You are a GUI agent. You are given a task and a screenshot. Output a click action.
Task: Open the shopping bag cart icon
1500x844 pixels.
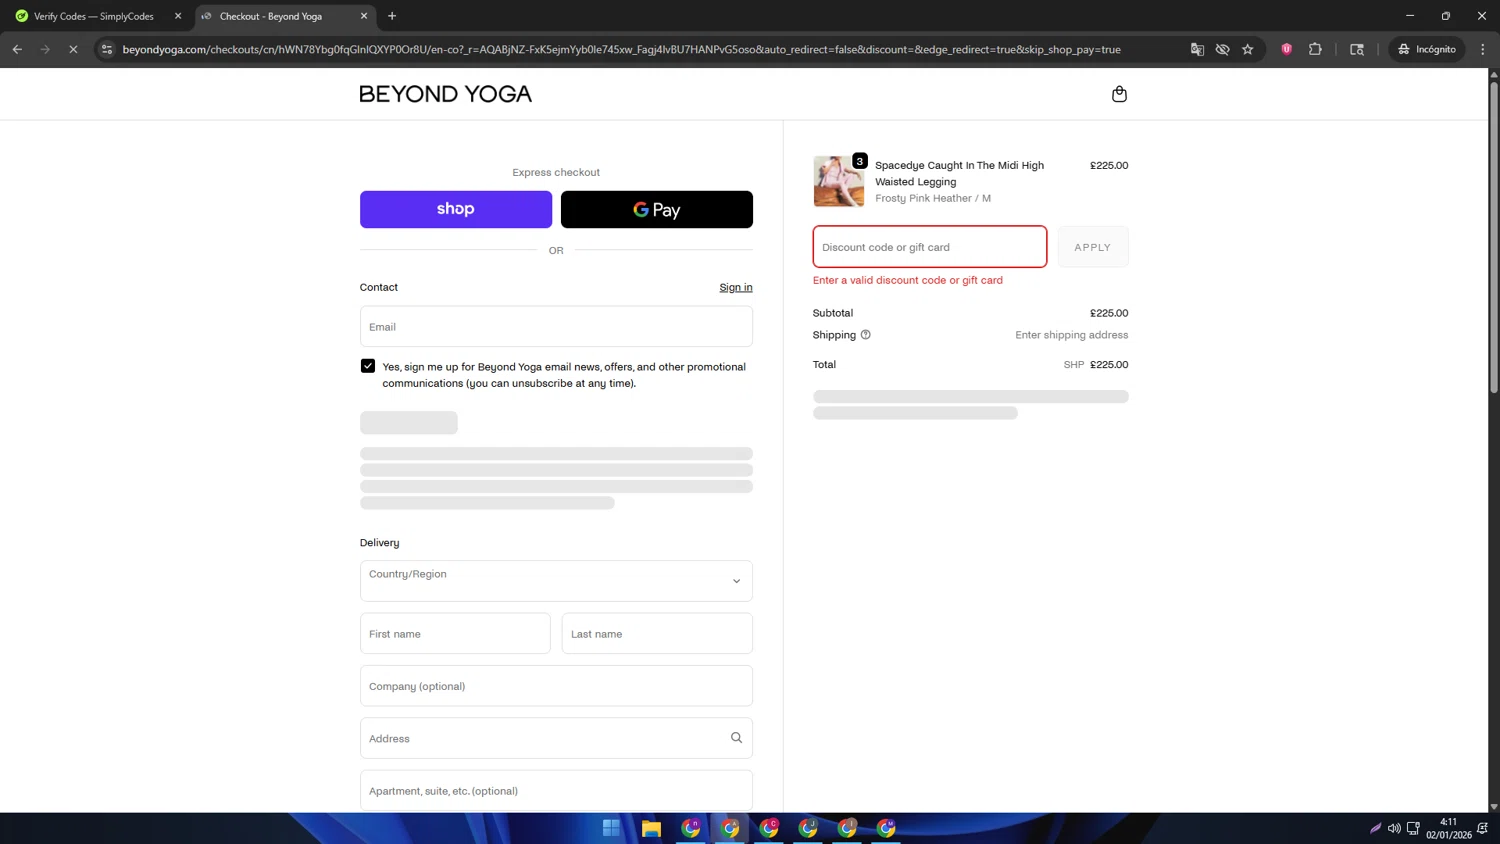1119,94
